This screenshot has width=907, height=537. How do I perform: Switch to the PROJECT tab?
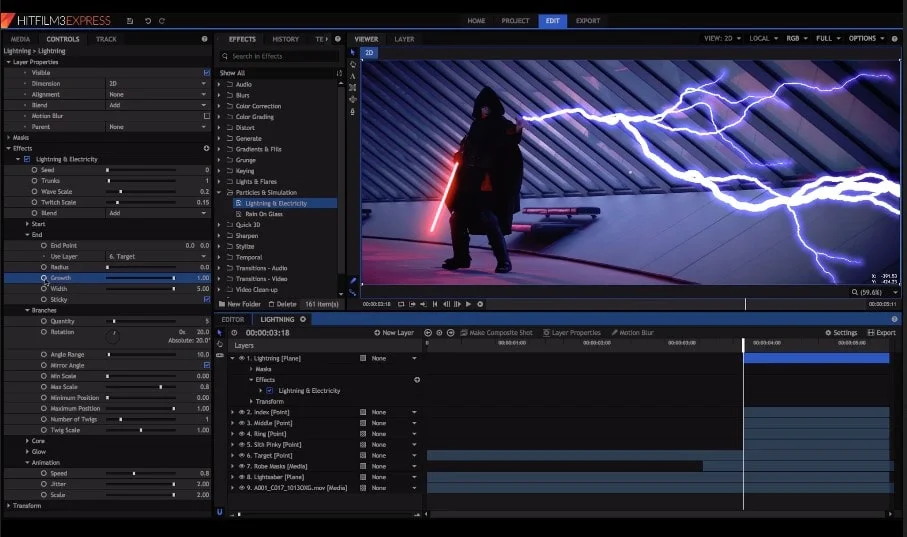click(x=515, y=21)
